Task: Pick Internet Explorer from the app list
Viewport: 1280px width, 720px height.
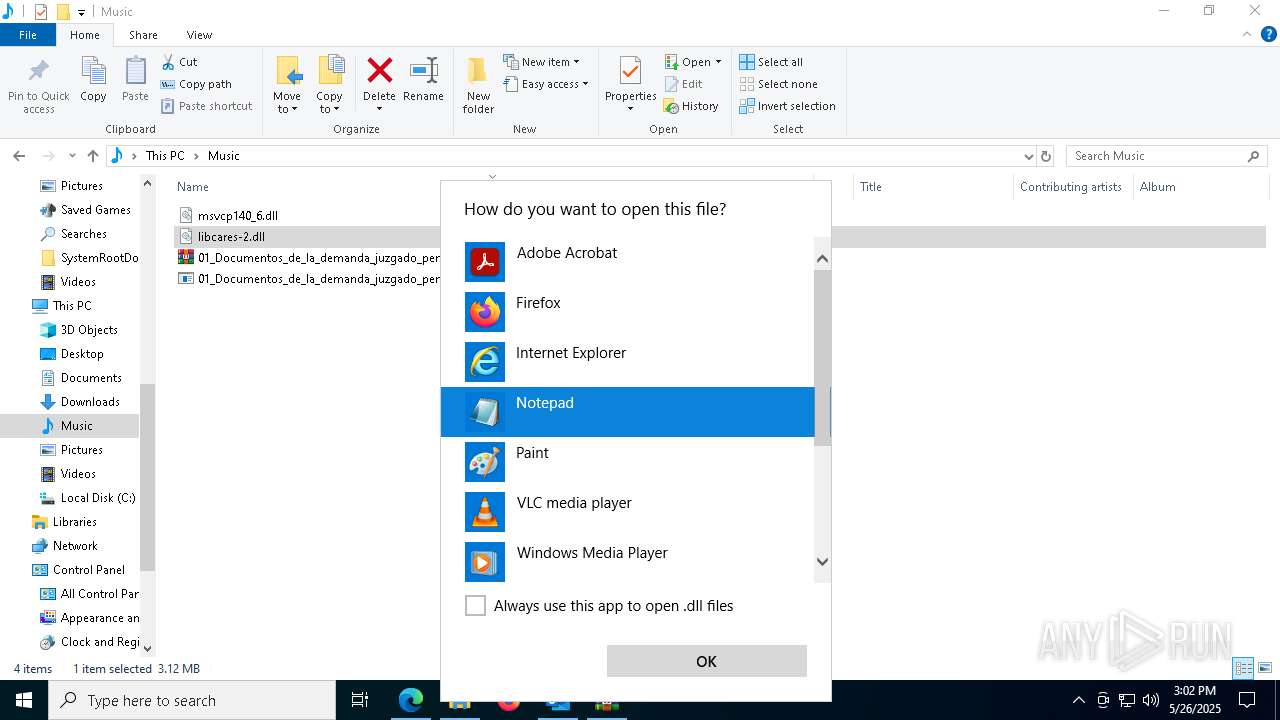Action: (628, 362)
